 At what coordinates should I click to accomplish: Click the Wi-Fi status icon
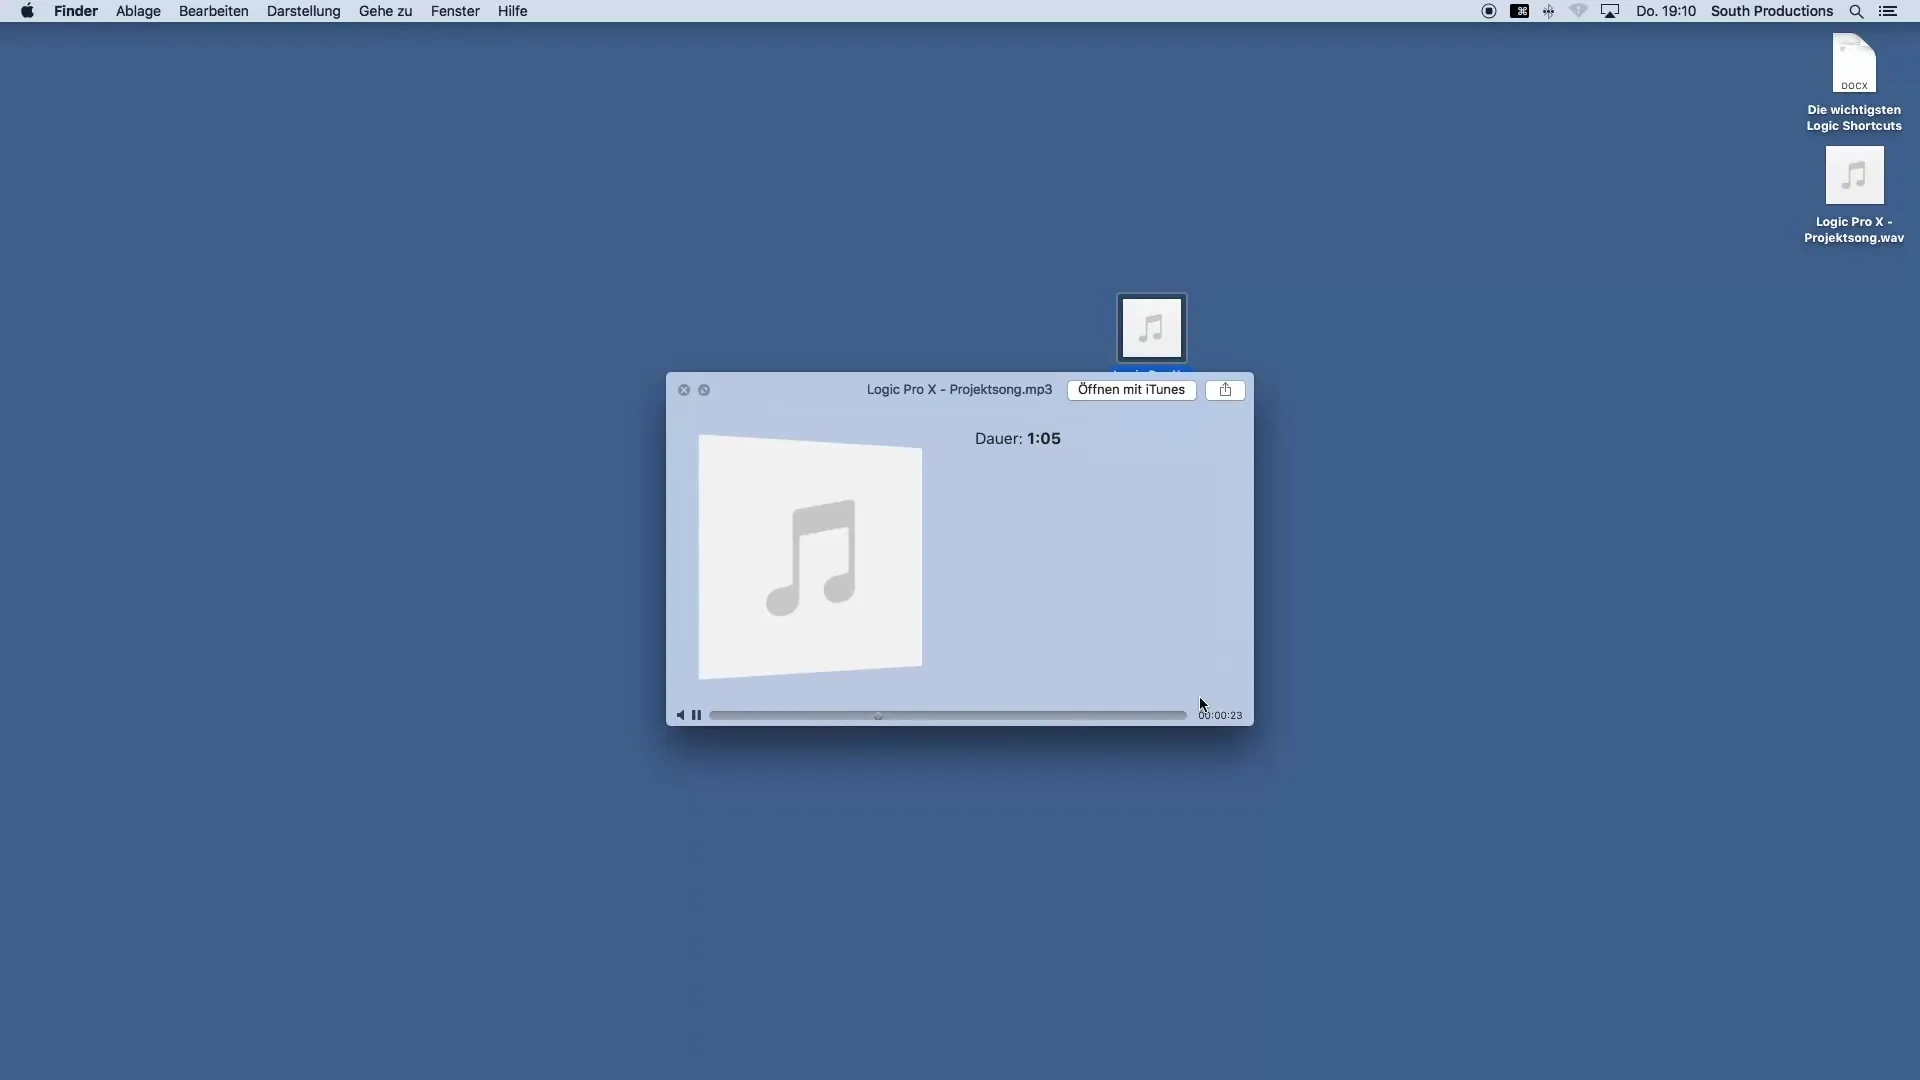[1579, 11]
